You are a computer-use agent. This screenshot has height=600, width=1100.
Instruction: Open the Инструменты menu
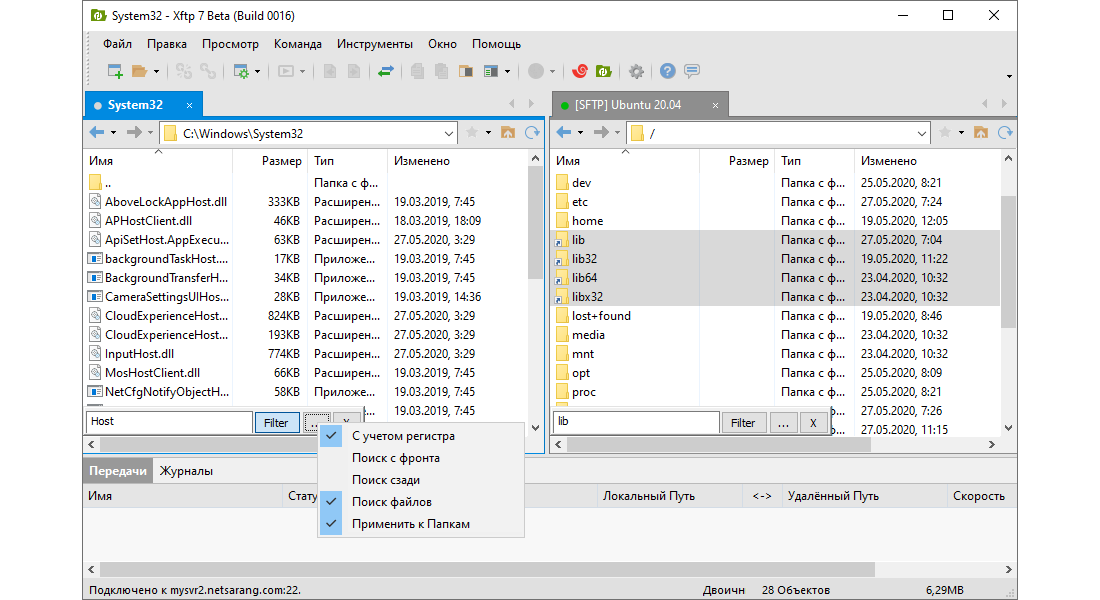point(375,44)
